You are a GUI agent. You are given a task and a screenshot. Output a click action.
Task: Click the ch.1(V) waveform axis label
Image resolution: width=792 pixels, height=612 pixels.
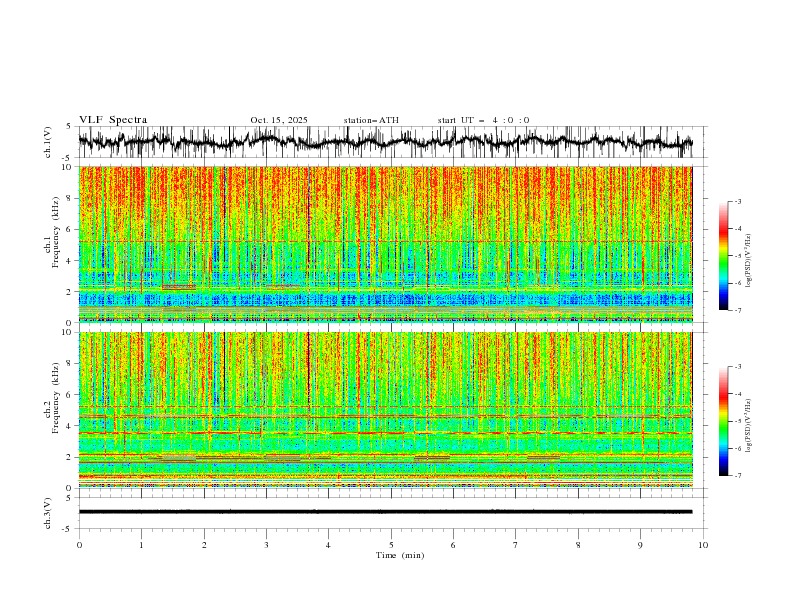tap(48, 142)
